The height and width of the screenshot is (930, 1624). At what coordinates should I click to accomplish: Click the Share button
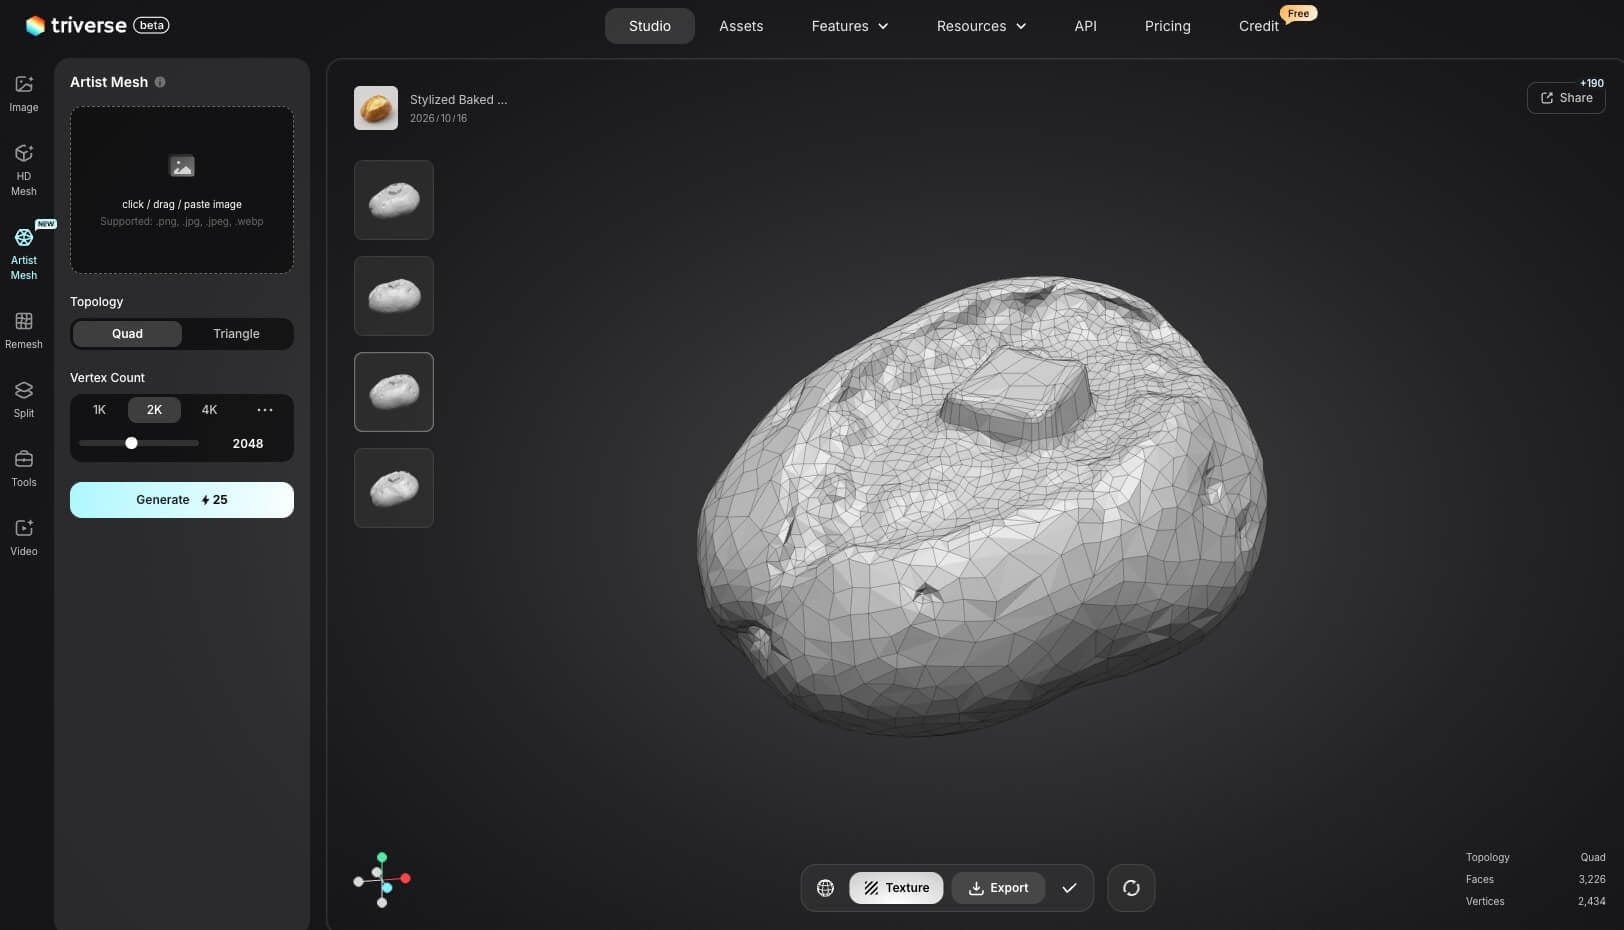[x=1566, y=98]
